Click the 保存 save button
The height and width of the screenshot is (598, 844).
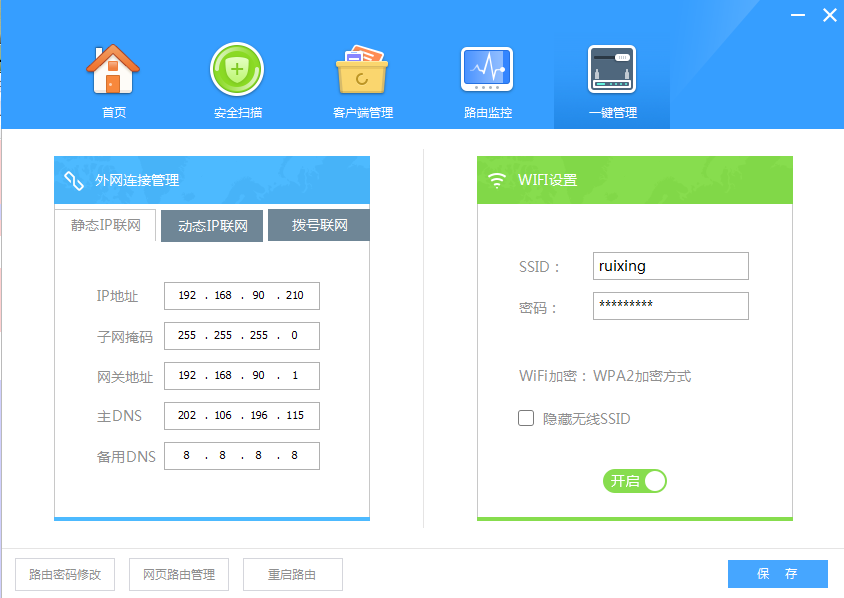coord(777,574)
